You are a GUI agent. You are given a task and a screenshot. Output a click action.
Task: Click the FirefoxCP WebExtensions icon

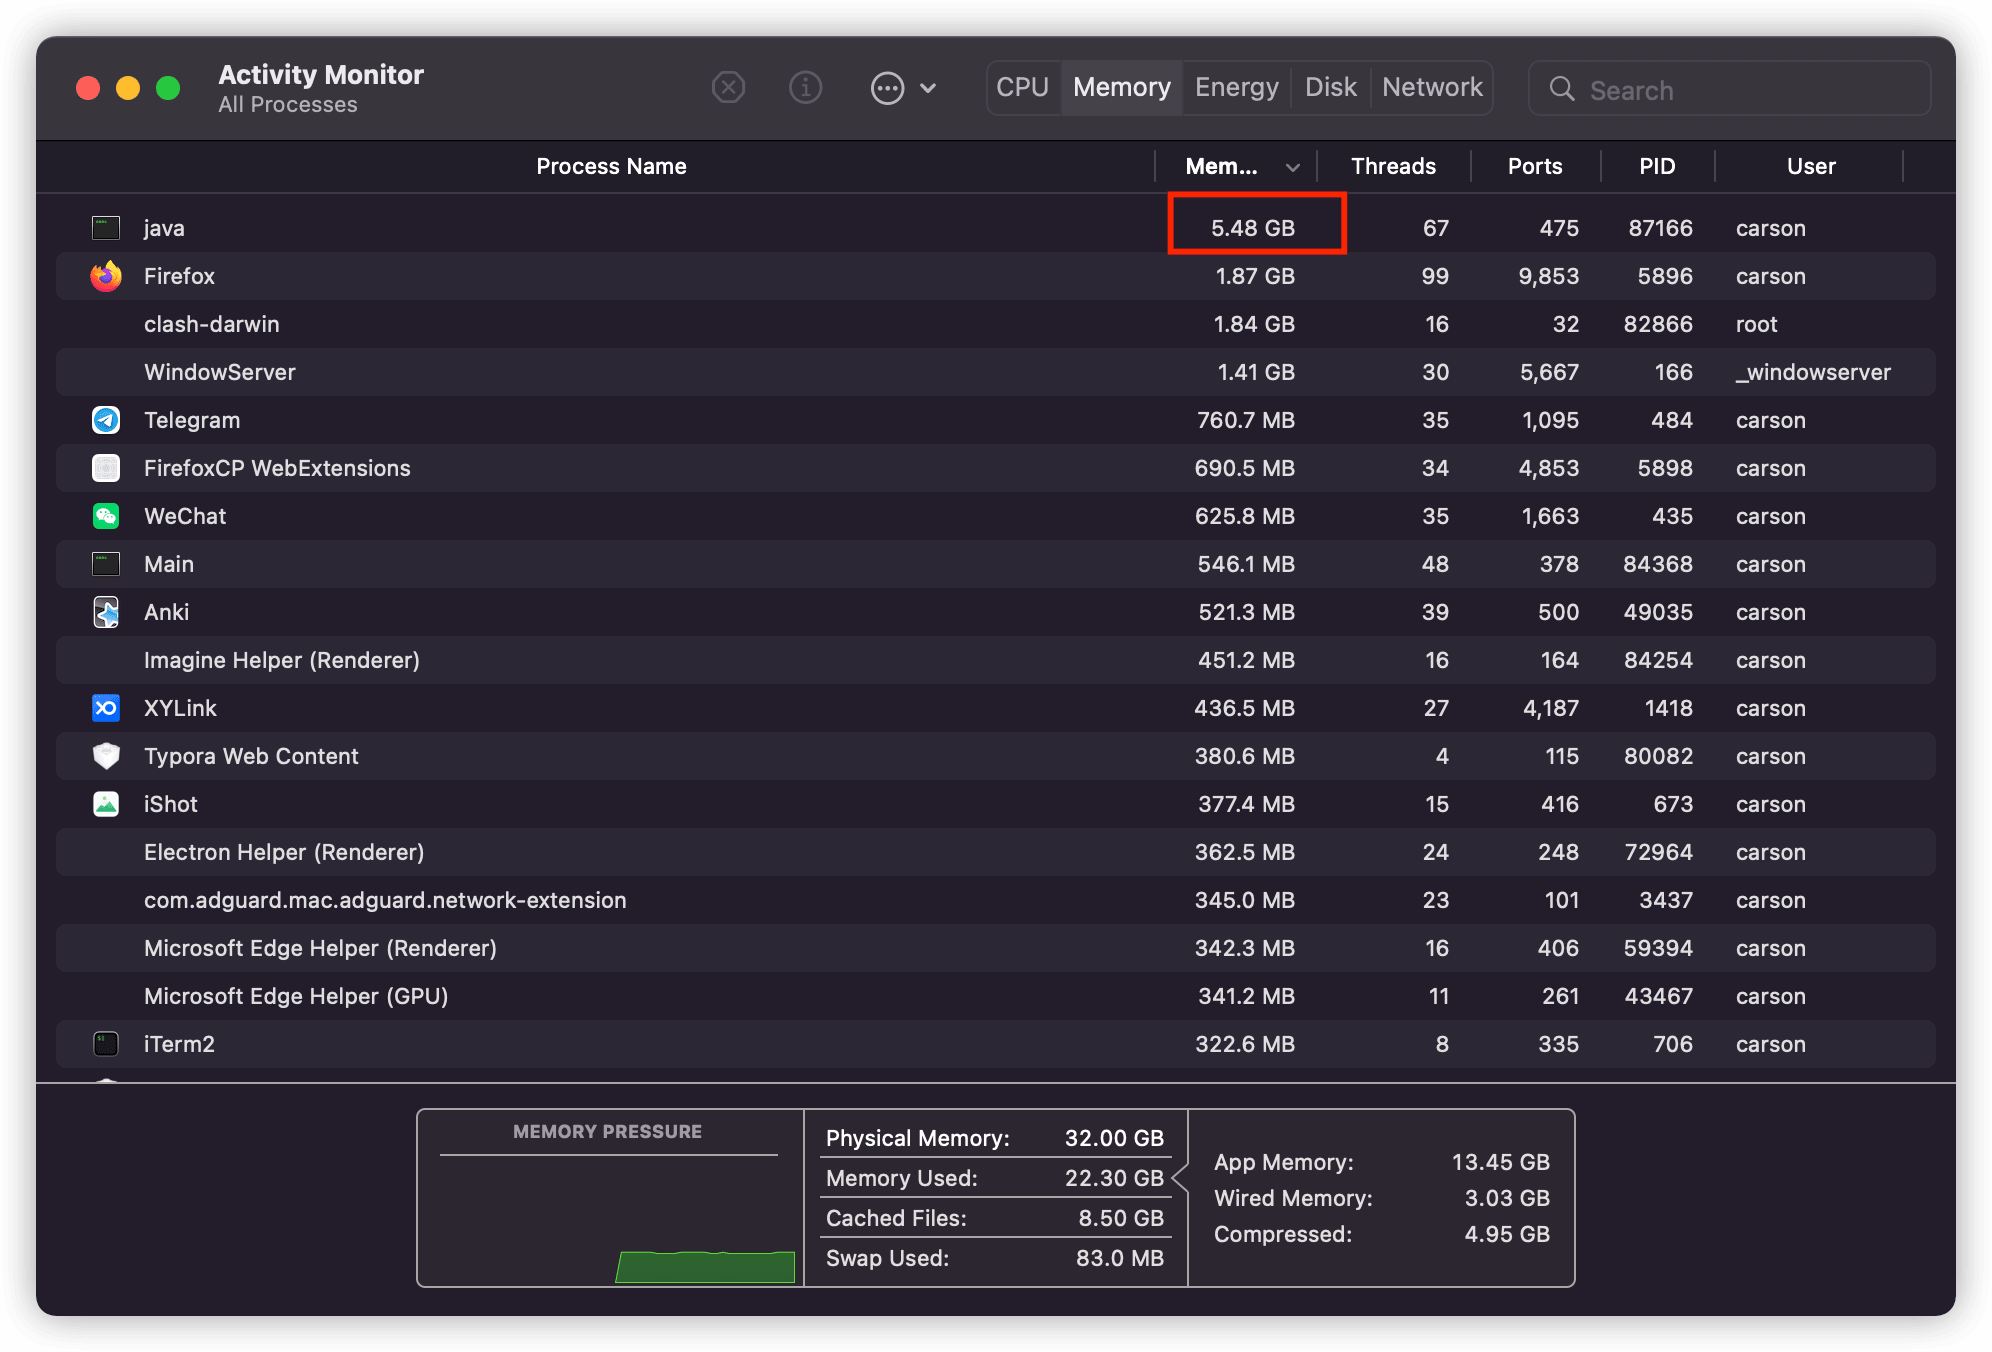106,468
